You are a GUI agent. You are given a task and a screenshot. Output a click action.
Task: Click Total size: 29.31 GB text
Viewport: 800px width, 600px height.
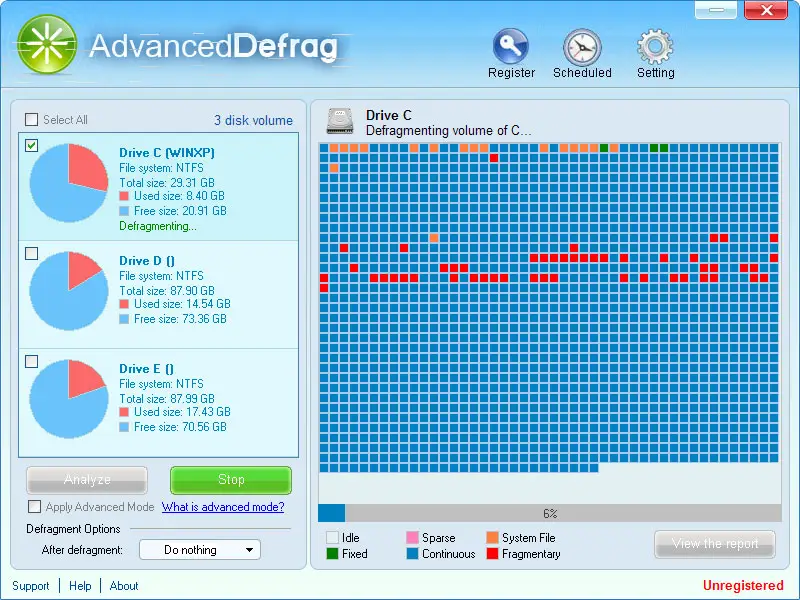167,183
